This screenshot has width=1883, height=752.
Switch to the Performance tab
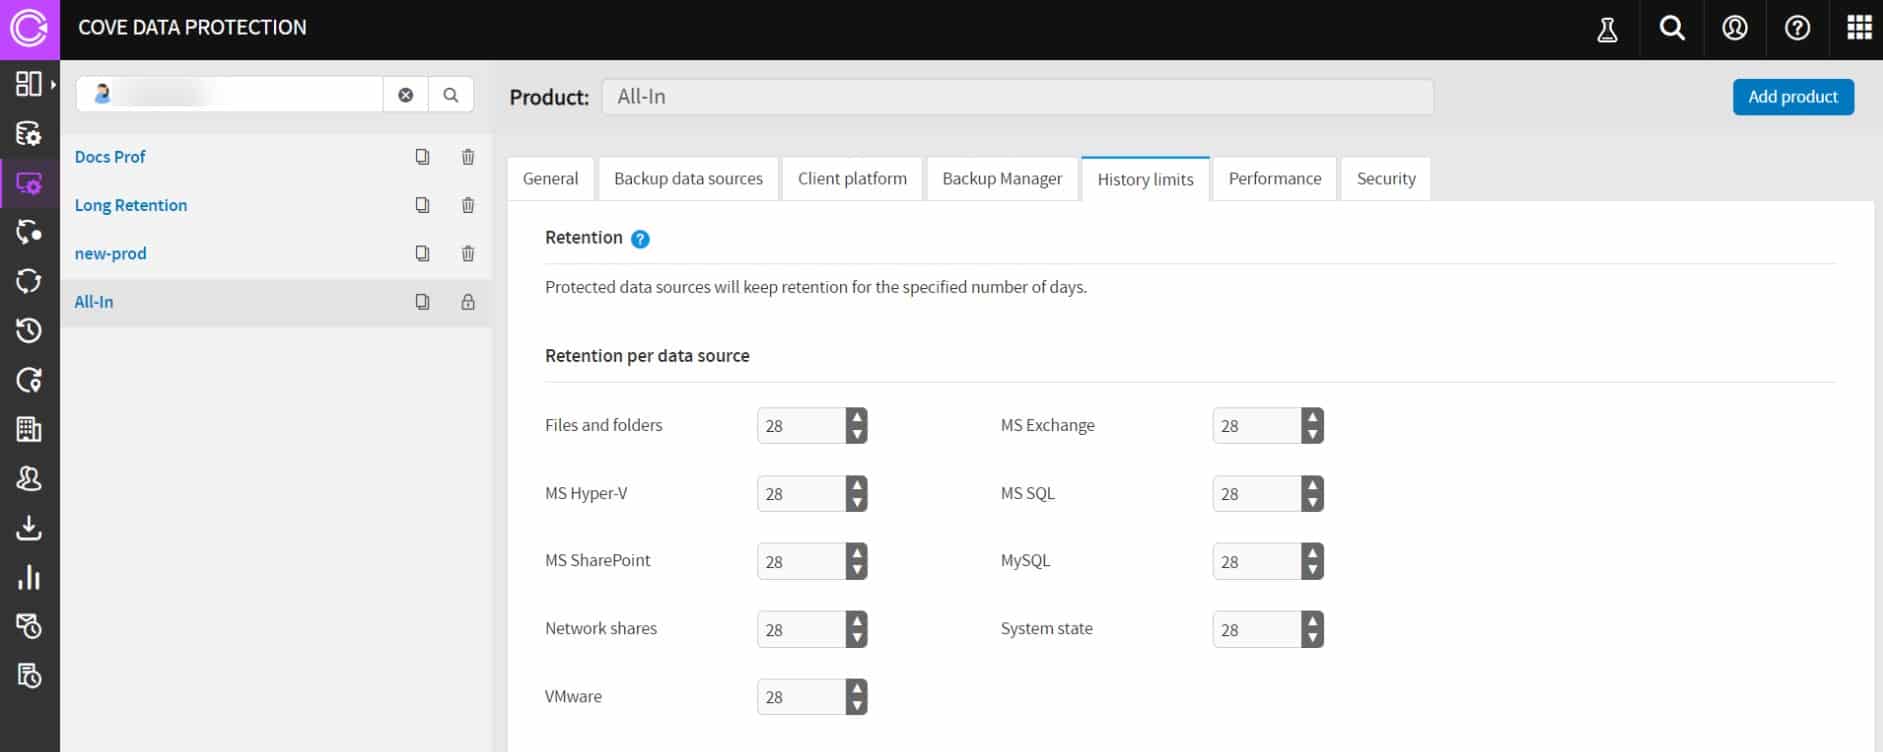(1275, 179)
